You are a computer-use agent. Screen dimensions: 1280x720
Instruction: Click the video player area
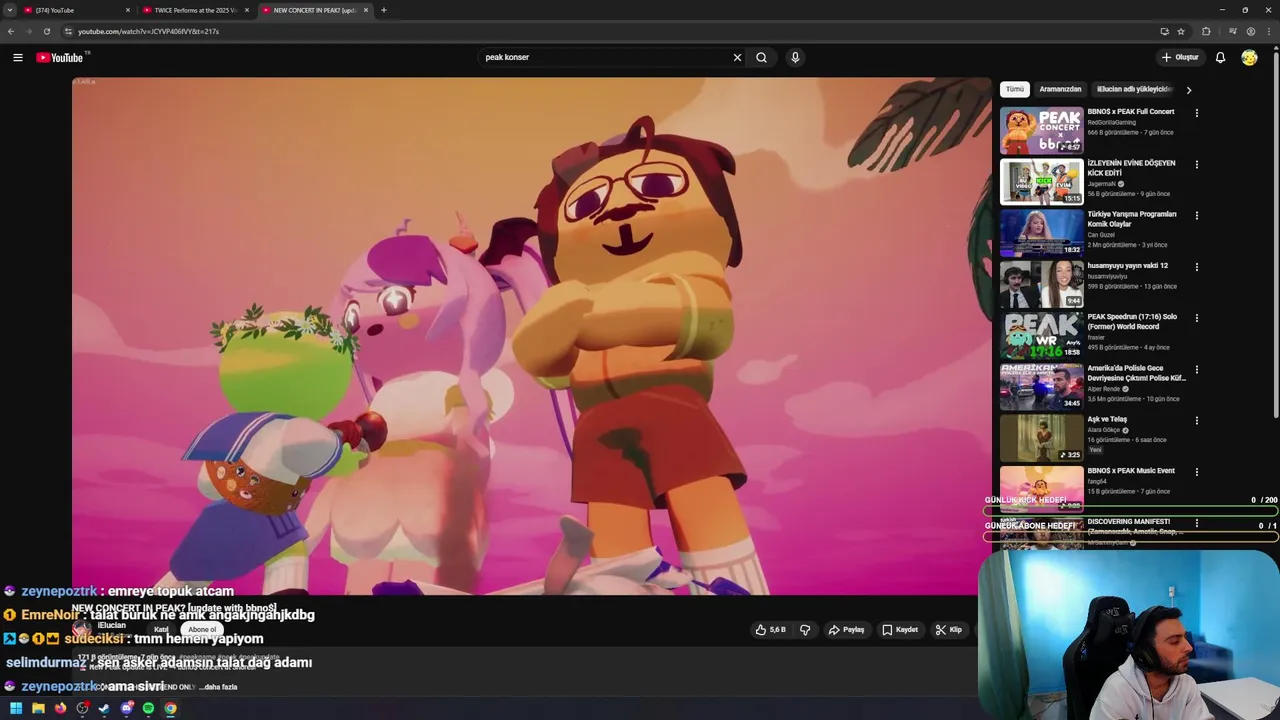(x=531, y=336)
